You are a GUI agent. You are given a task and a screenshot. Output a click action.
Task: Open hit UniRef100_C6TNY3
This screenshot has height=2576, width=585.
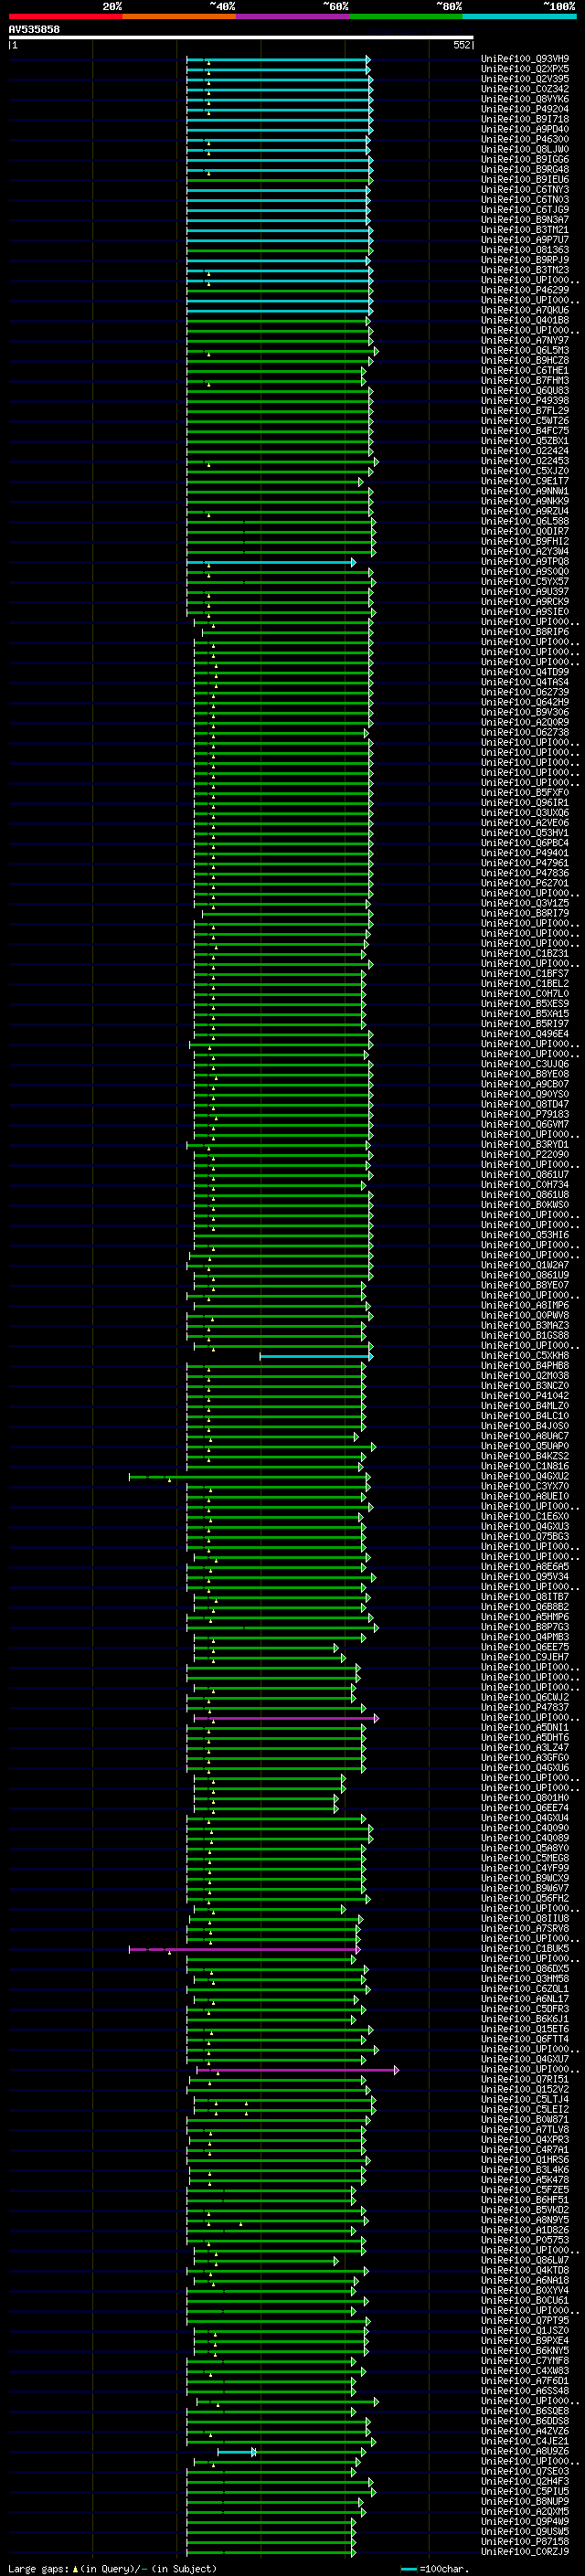(x=525, y=190)
